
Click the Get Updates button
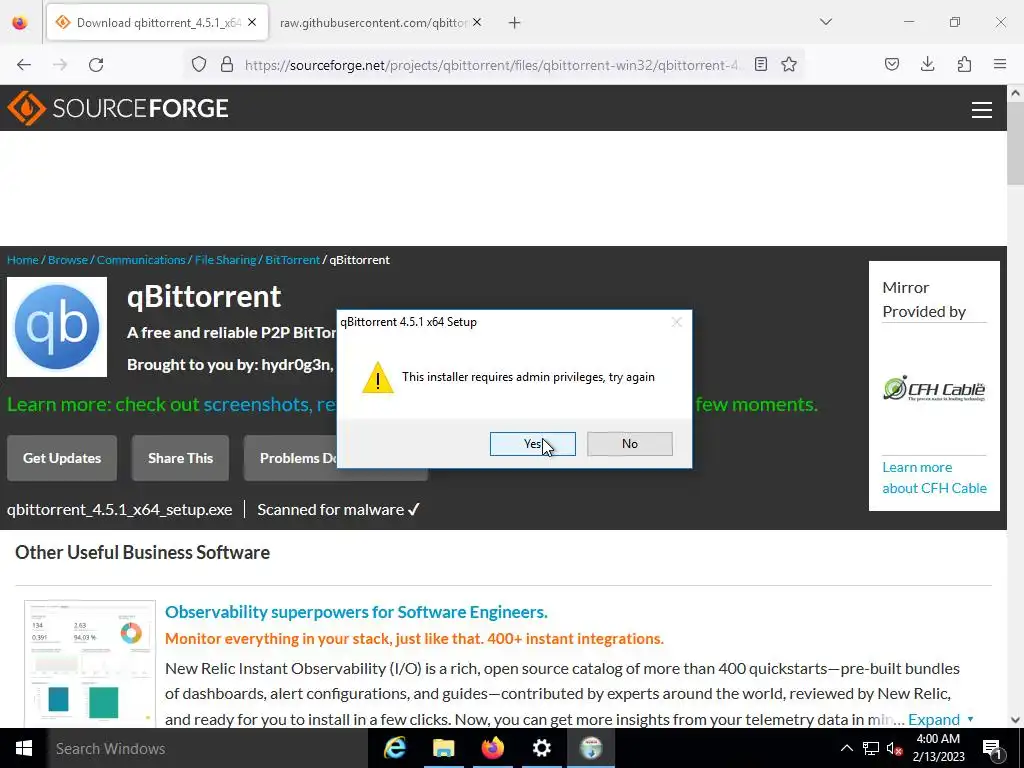[x=62, y=458]
